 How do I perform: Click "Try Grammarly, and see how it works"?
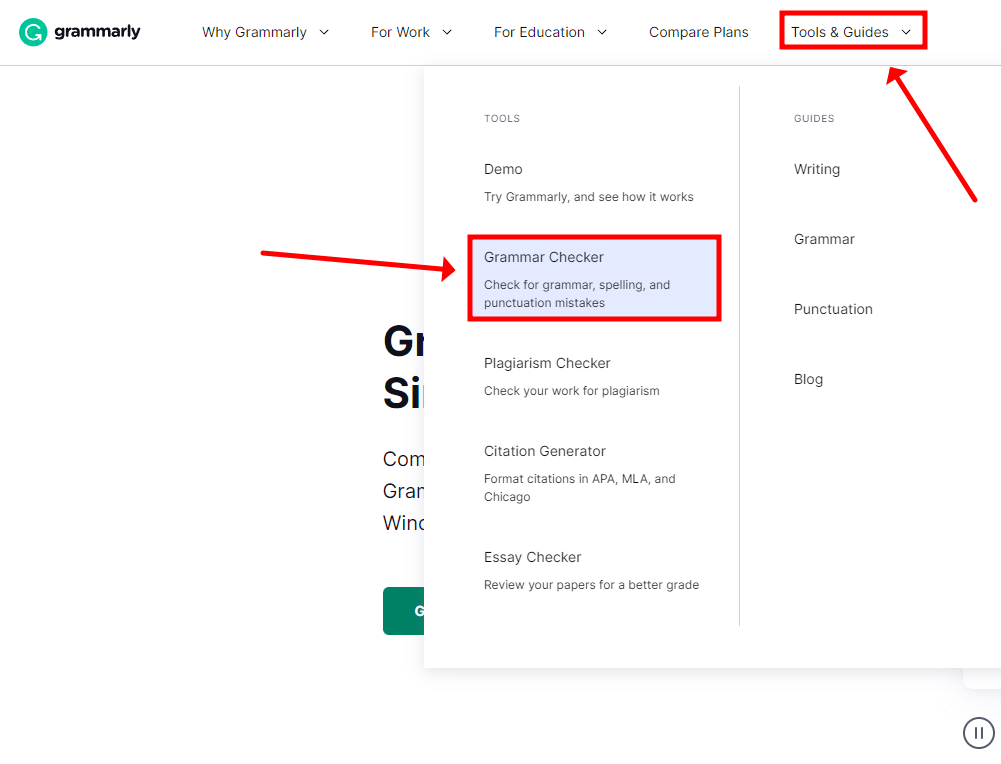click(x=589, y=197)
